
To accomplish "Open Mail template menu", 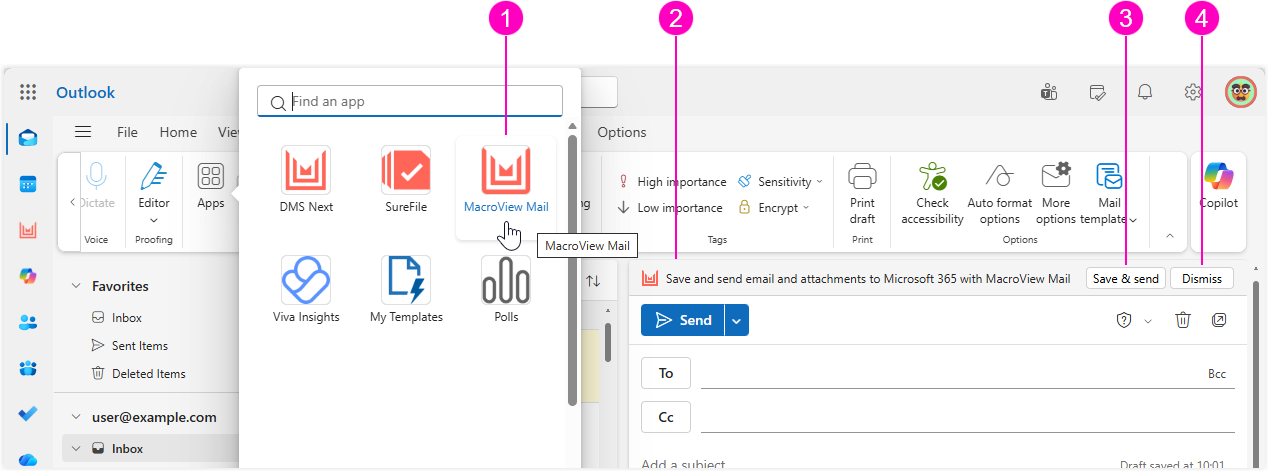I will [1109, 193].
